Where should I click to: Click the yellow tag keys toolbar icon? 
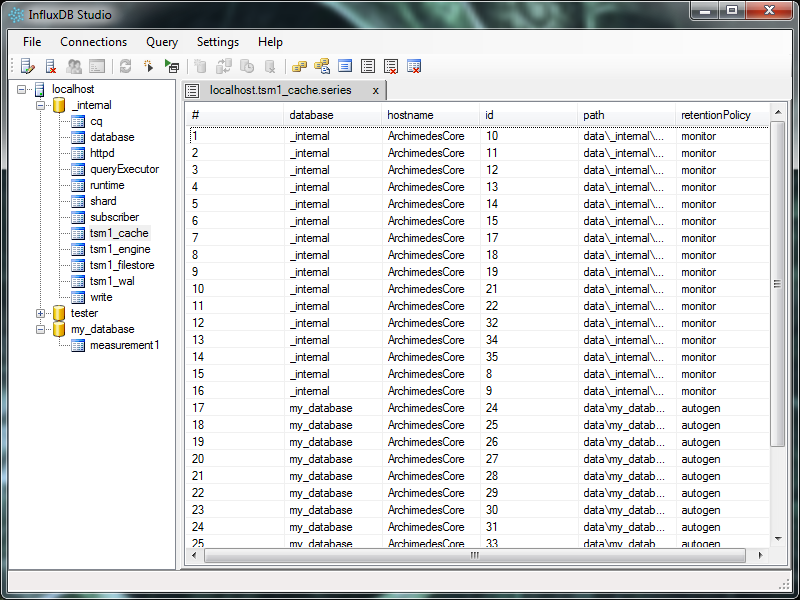point(299,66)
